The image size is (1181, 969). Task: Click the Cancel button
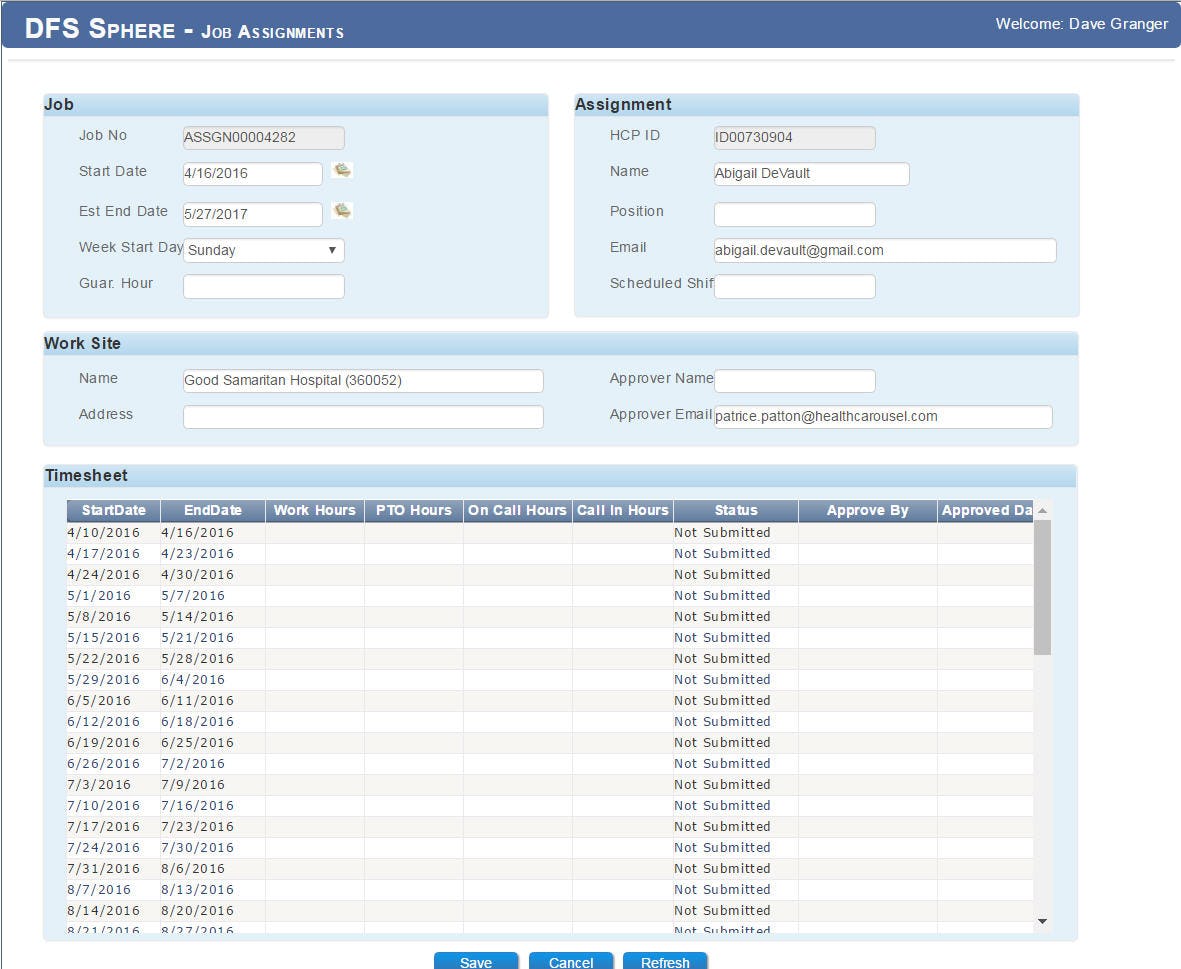[x=571, y=961]
